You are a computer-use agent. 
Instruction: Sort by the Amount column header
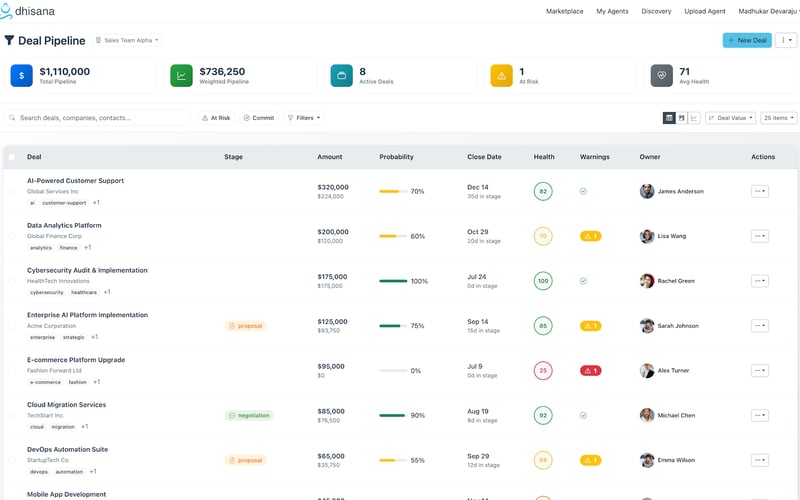pyautogui.click(x=330, y=157)
